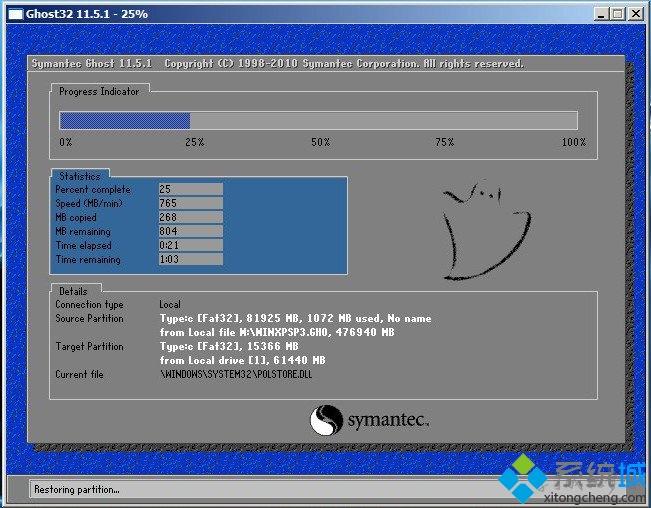Click the Time remaining value 1:03
651x508 pixels.
point(191,259)
